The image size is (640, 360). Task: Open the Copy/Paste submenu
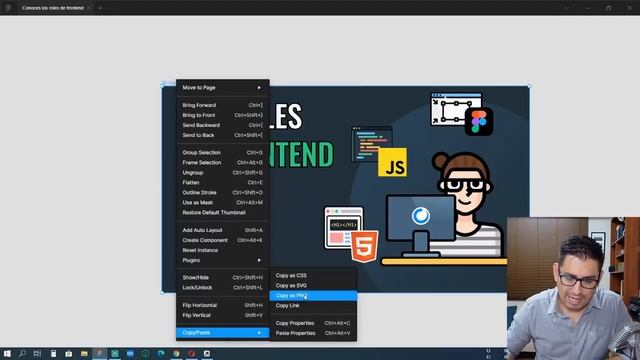222,333
